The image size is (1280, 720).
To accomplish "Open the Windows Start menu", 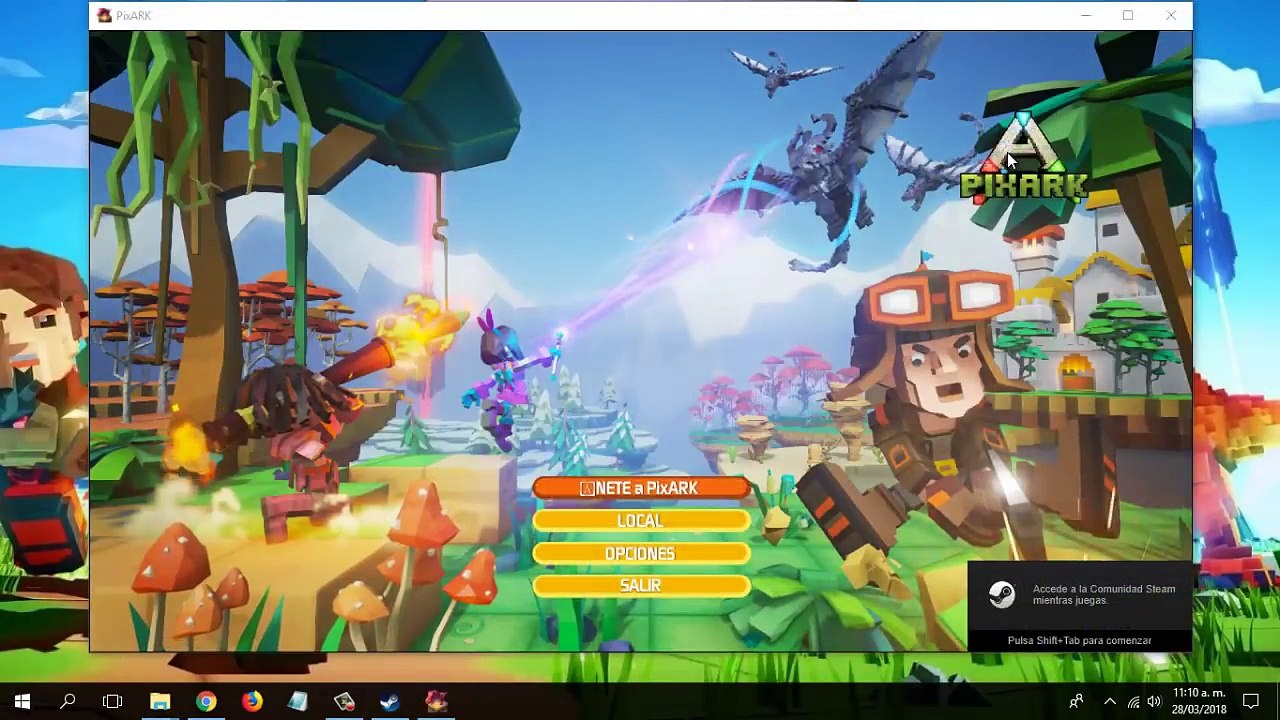I will pyautogui.click(x=22, y=701).
